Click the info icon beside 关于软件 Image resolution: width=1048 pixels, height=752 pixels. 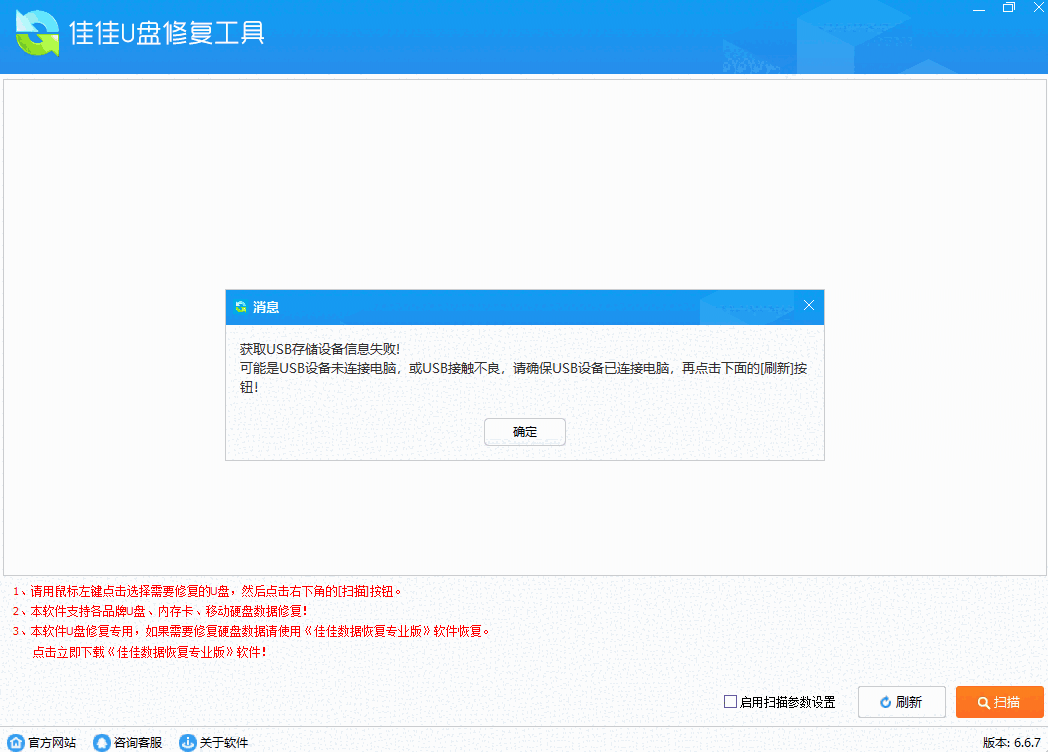[x=186, y=742]
